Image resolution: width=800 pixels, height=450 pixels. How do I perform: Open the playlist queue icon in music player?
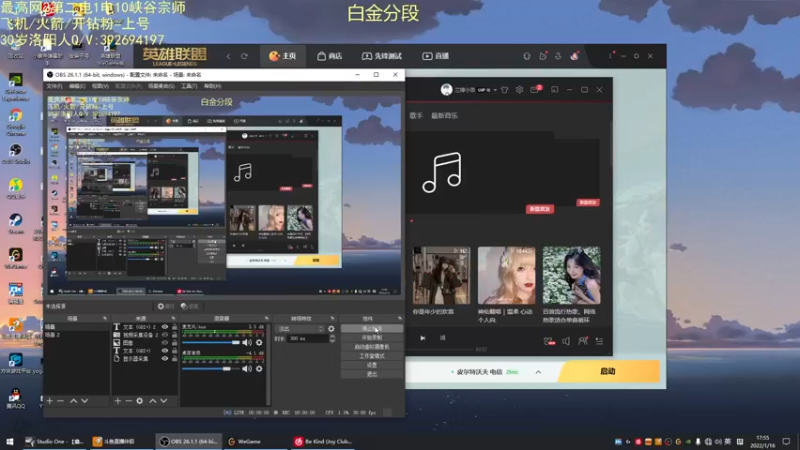click(x=599, y=341)
